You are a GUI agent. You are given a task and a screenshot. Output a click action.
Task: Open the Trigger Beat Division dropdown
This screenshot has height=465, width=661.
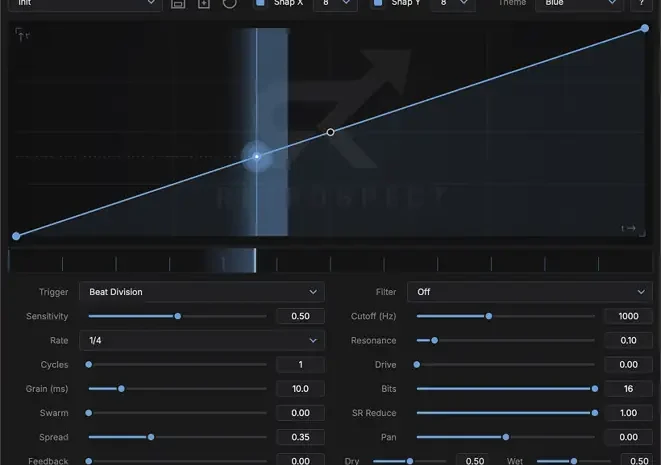pyautogui.click(x=202, y=292)
